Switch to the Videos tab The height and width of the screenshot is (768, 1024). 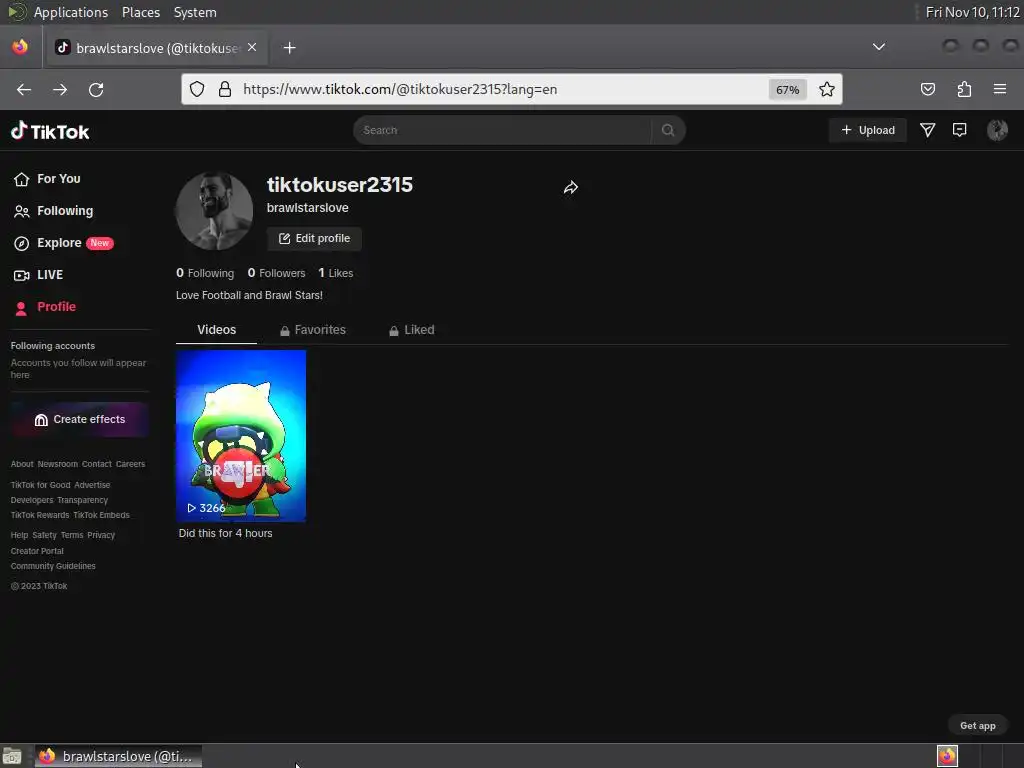pos(216,330)
